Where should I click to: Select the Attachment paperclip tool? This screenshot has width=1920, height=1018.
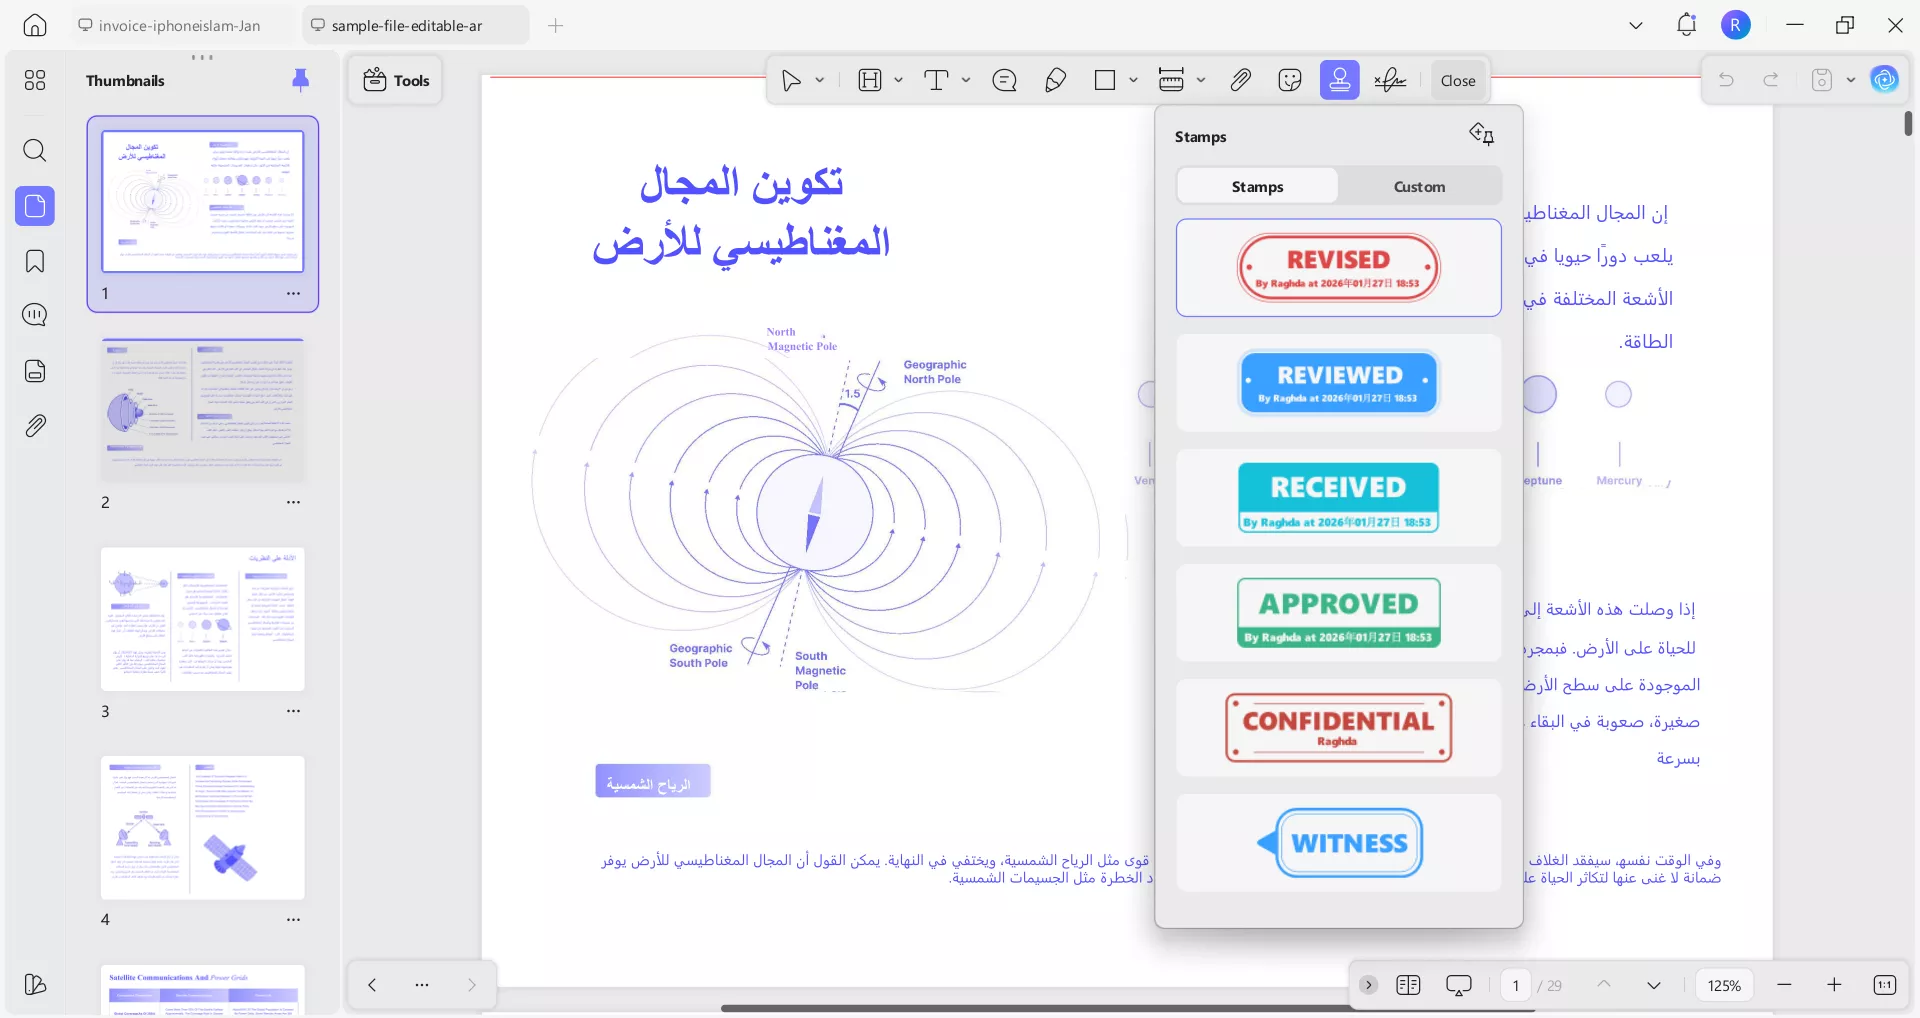click(1240, 79)
